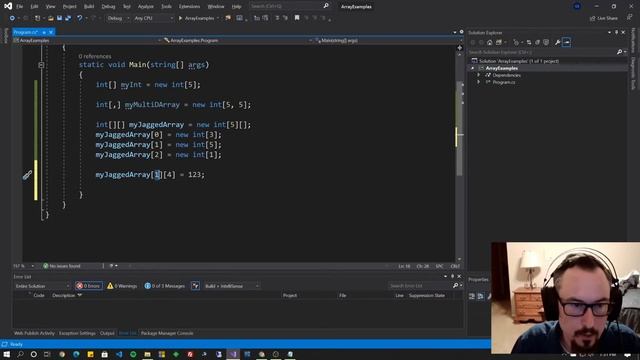The height and width of the screenshot is (360, 640).
Task: Open the Build menu
Action: pos(89,7)
